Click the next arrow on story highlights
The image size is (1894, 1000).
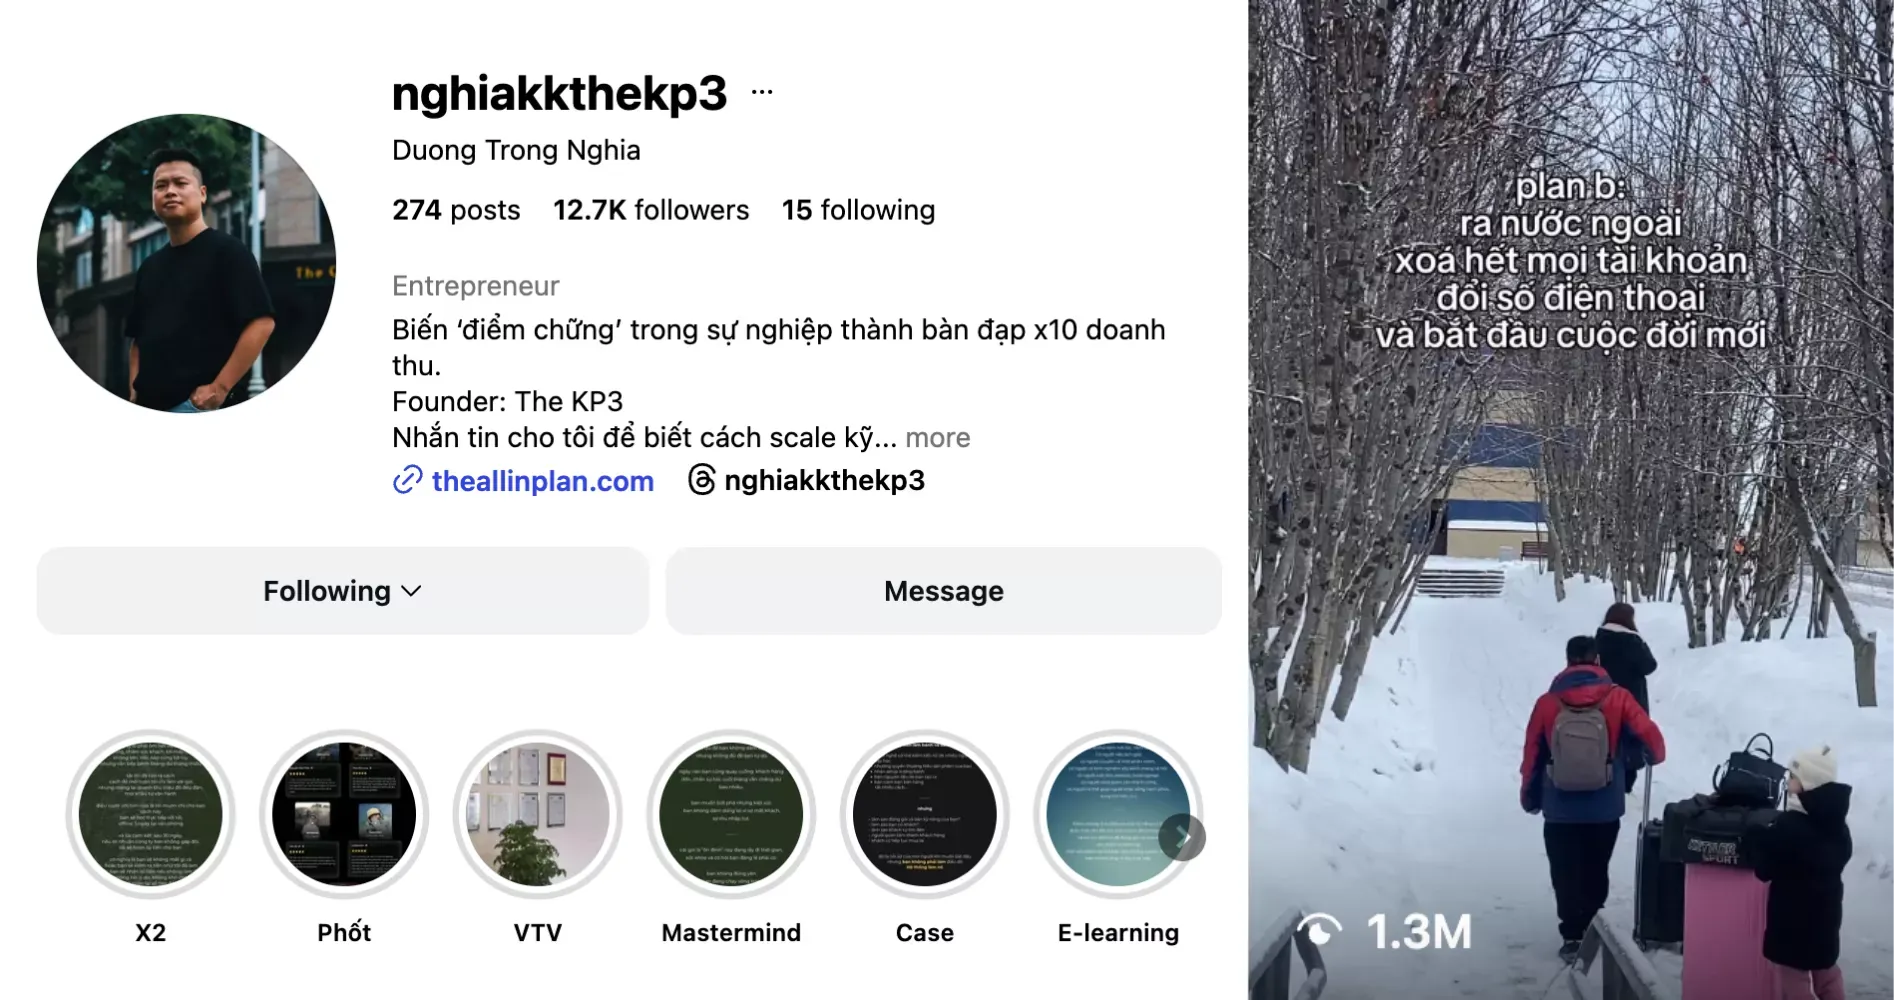pos(1182,837)
